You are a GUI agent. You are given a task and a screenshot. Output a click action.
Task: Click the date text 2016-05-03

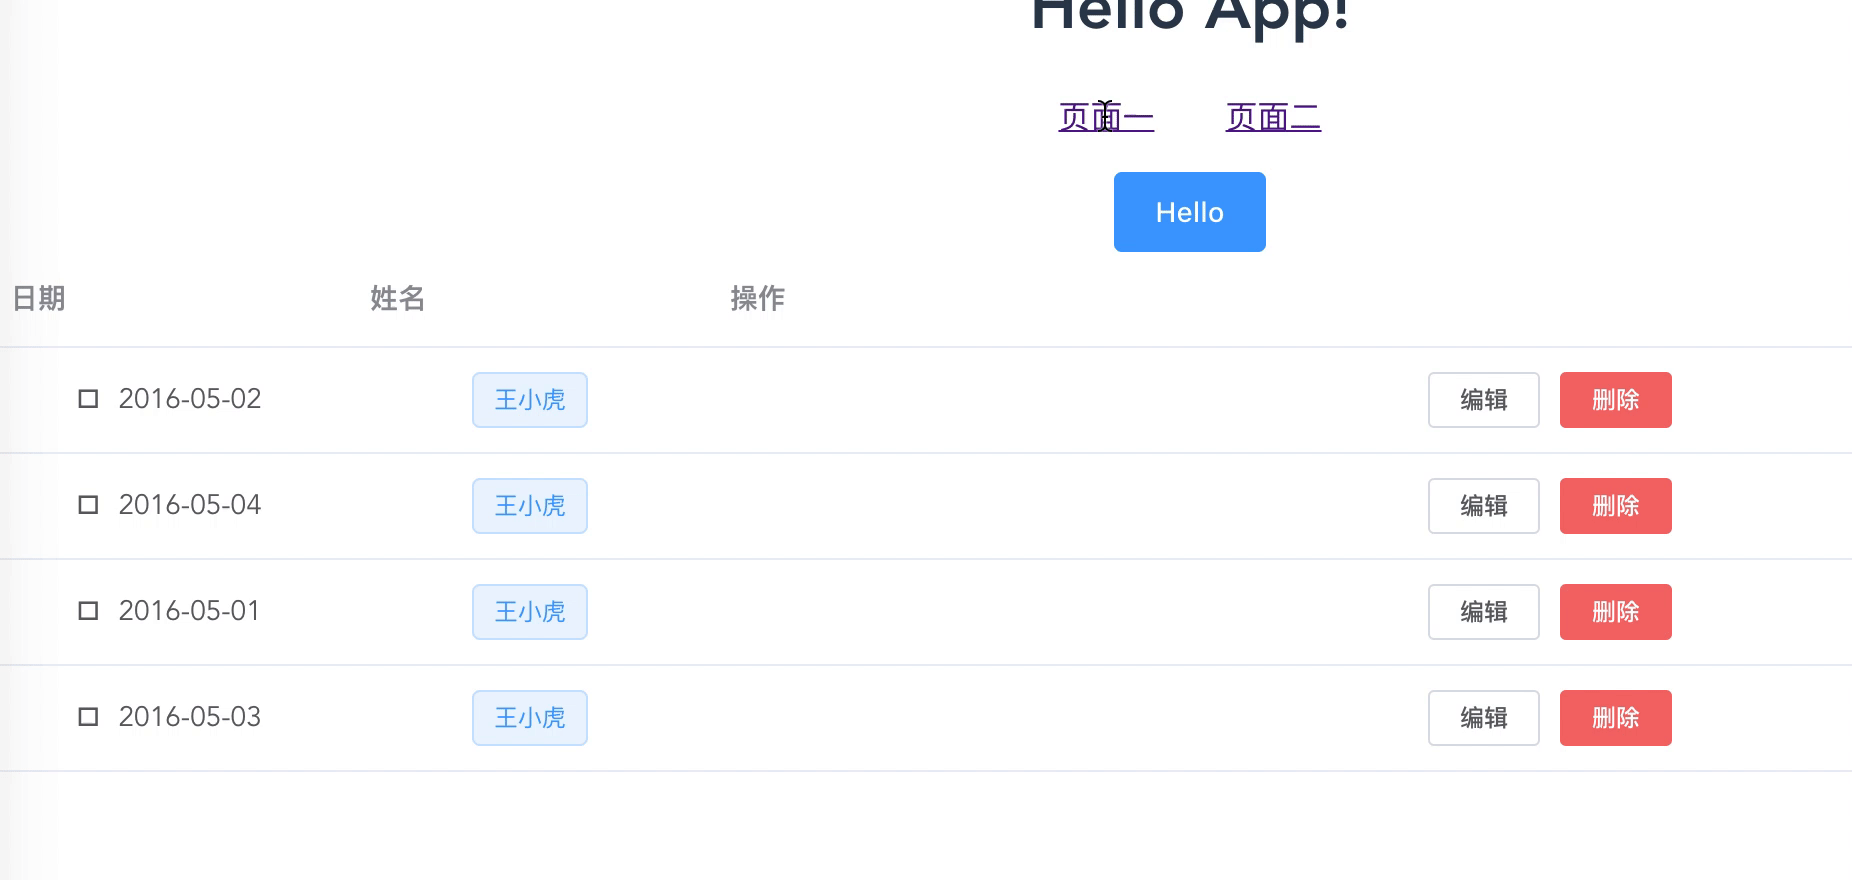click(x=190, y=717)
